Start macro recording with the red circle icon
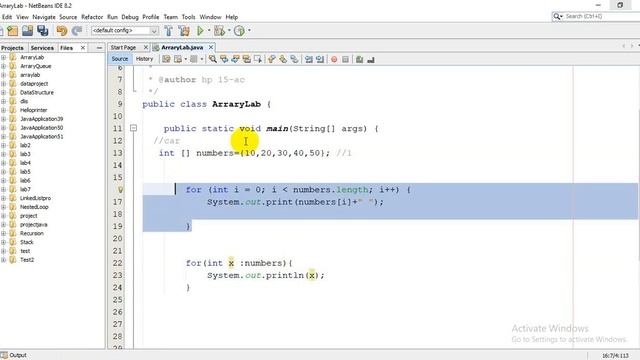This screenshot has height=360, width=640. (334, 60)
